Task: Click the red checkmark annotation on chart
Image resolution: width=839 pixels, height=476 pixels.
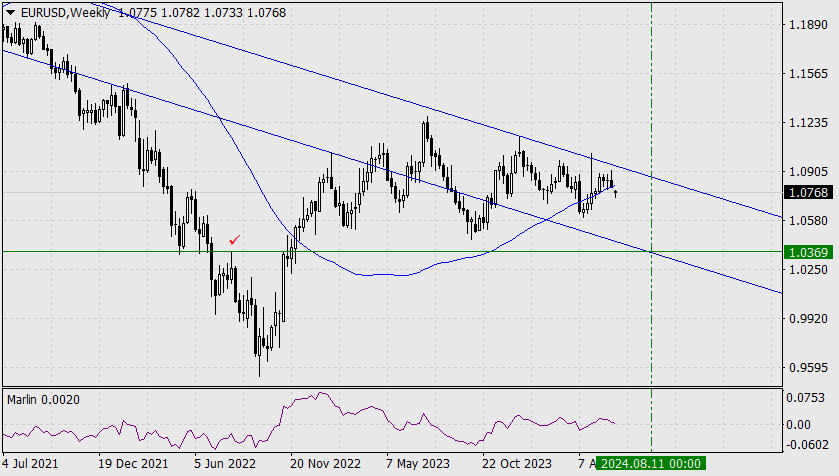Action: click(x=234, y=240)
